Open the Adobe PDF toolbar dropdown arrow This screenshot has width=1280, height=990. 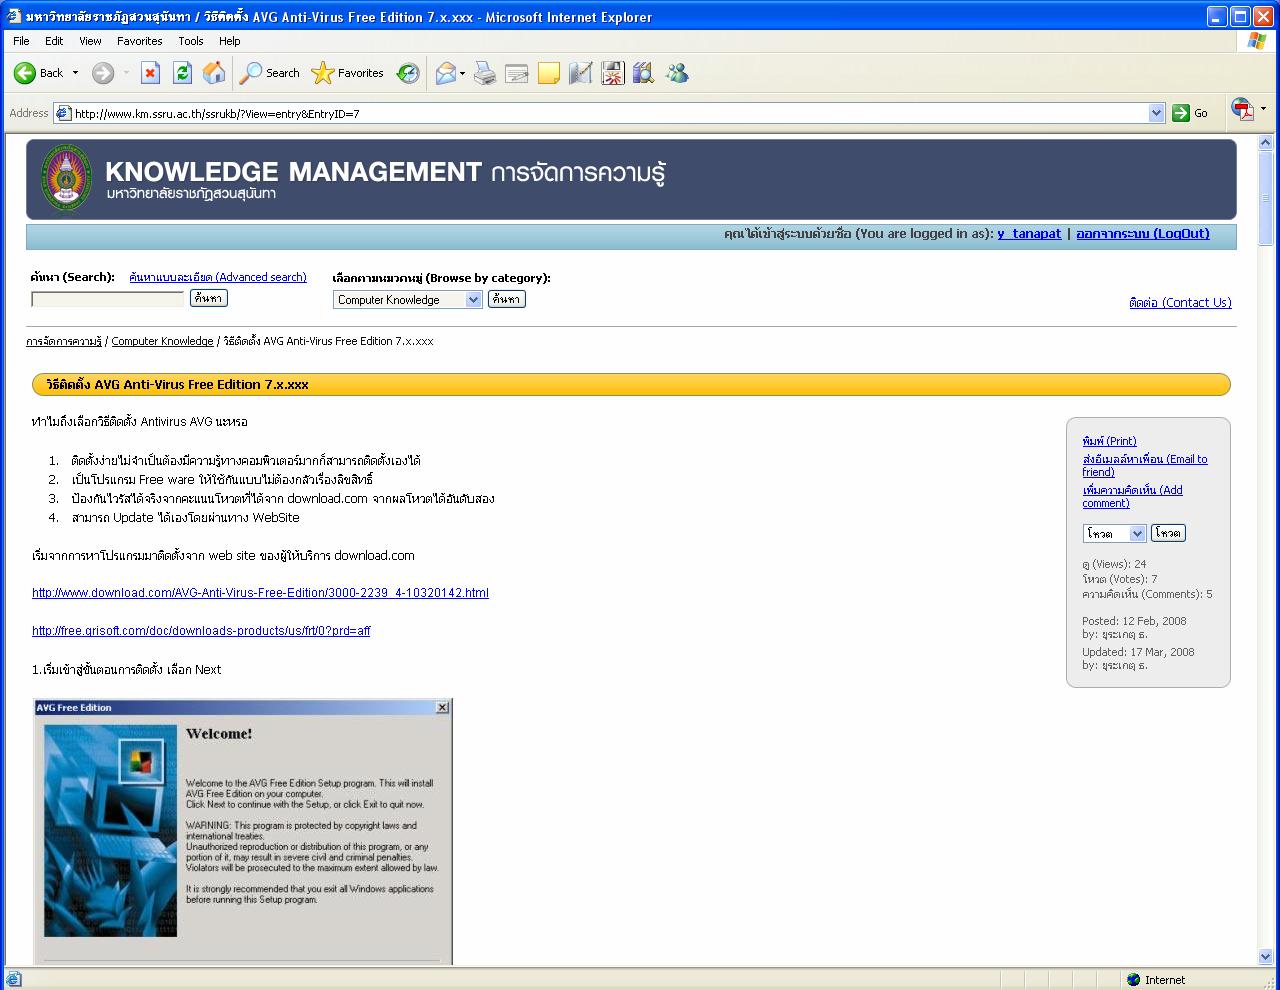click(x=1263, y=108)
